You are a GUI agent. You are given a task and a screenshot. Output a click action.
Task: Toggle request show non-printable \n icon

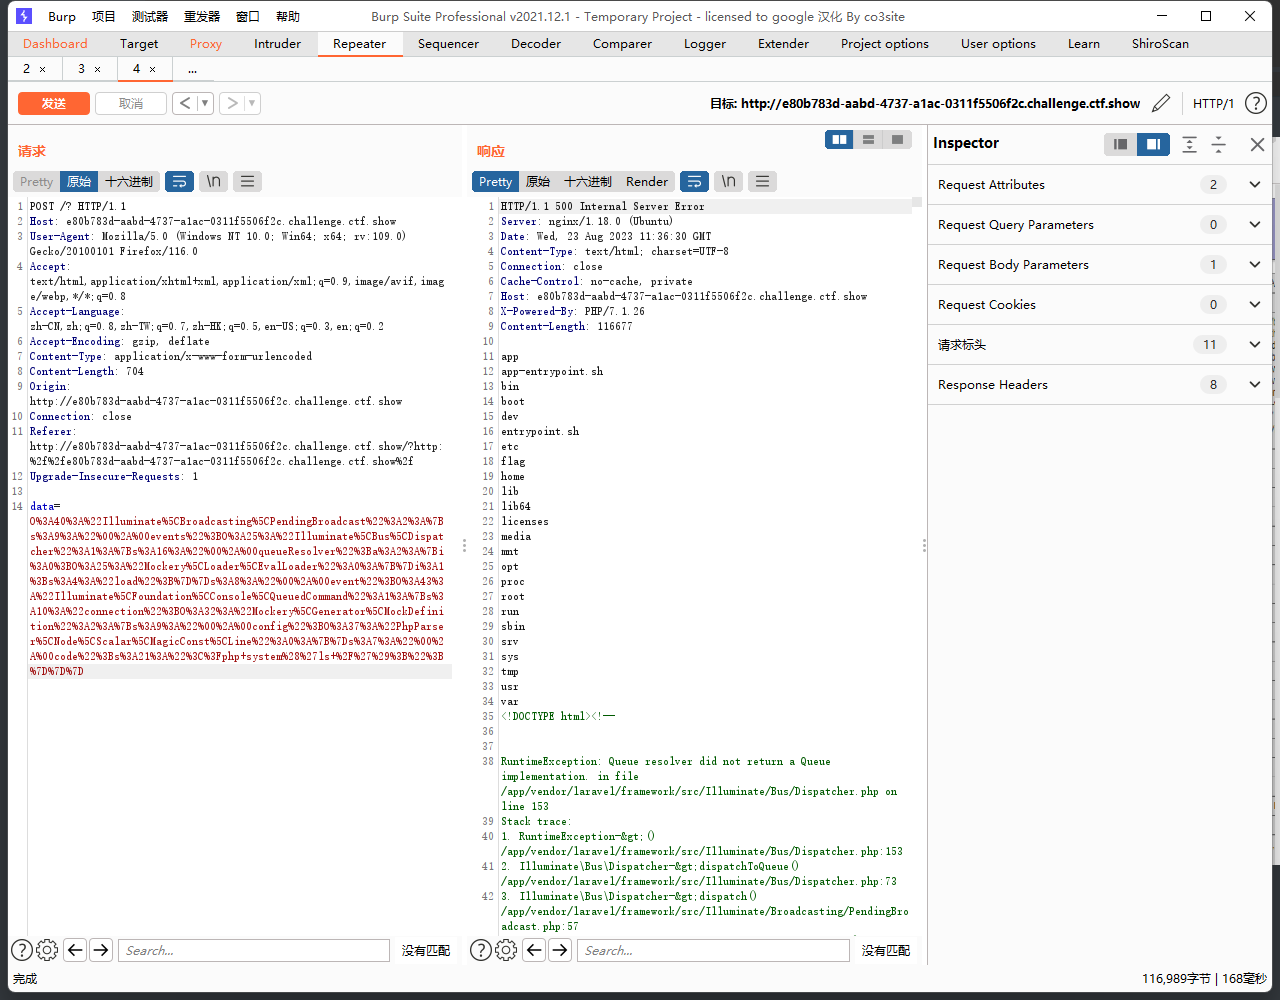point(213,181)
